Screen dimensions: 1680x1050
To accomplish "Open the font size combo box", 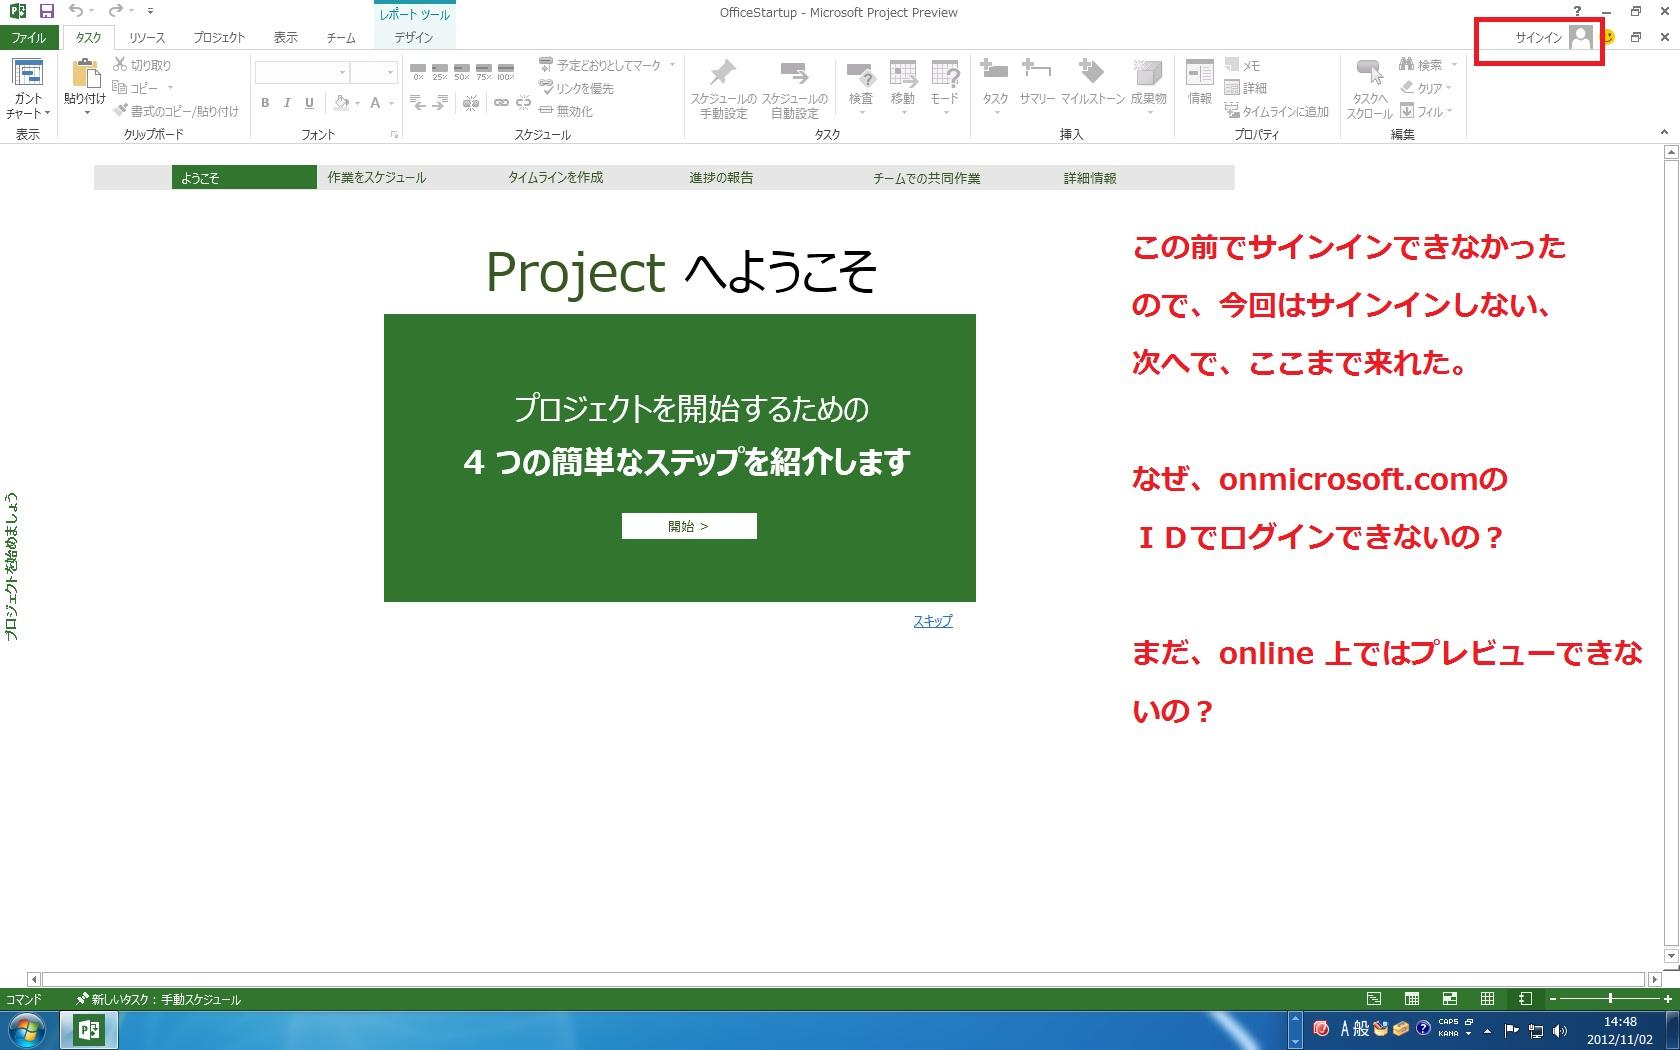I will tap(375, 72).
